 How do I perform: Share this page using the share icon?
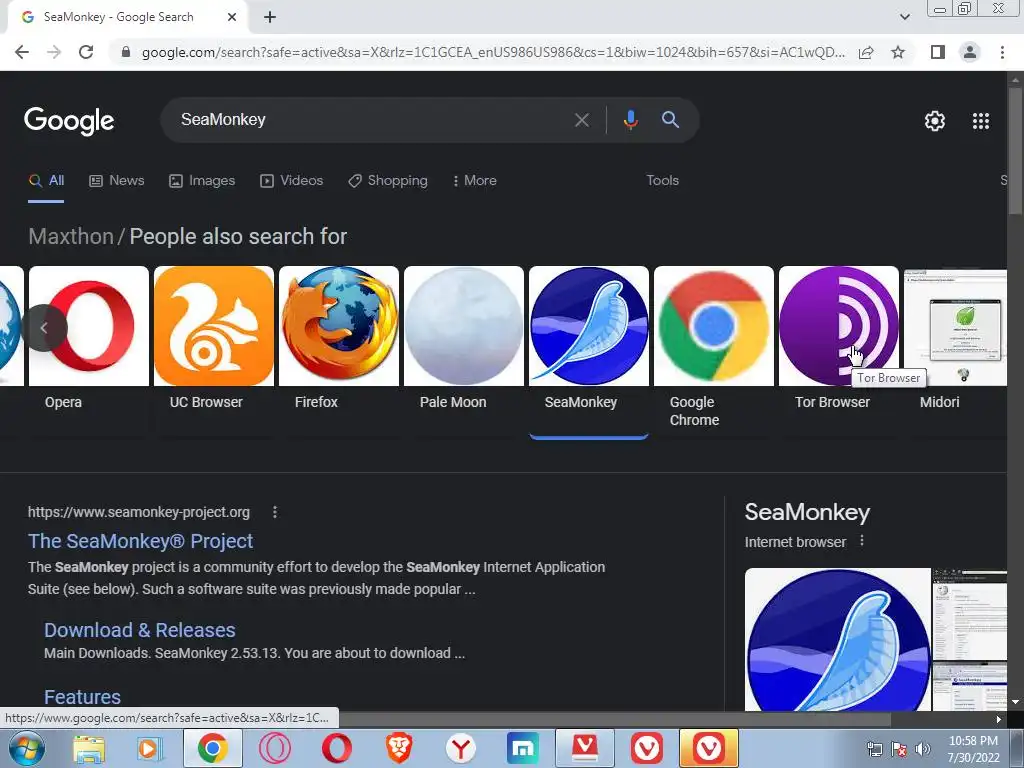pos(866,52)
